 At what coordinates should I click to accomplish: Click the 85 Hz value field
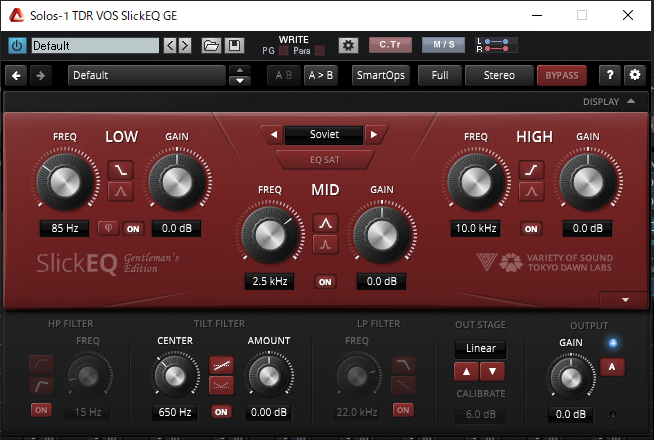point(65,228)
